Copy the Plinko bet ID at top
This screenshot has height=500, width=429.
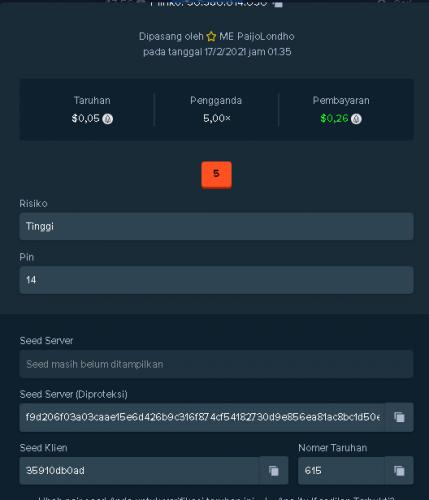pos(278,3)
